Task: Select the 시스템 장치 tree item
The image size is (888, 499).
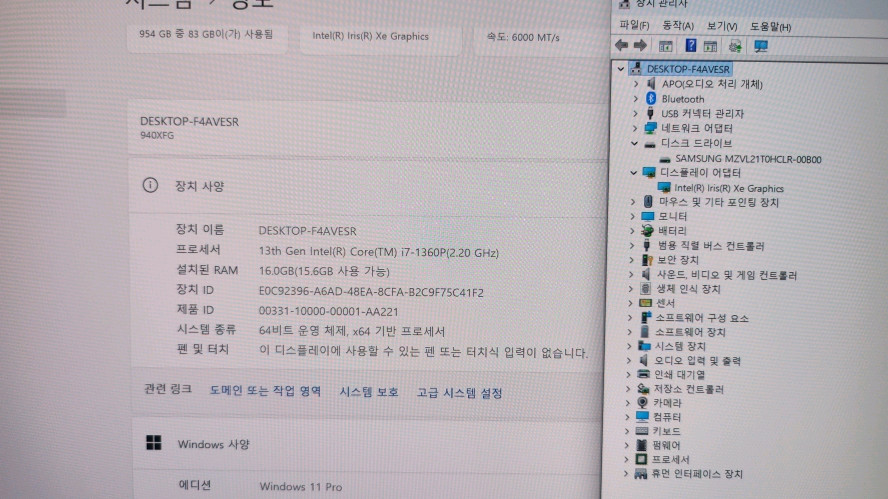Action: pyautogui.click(x=680, y=346)
